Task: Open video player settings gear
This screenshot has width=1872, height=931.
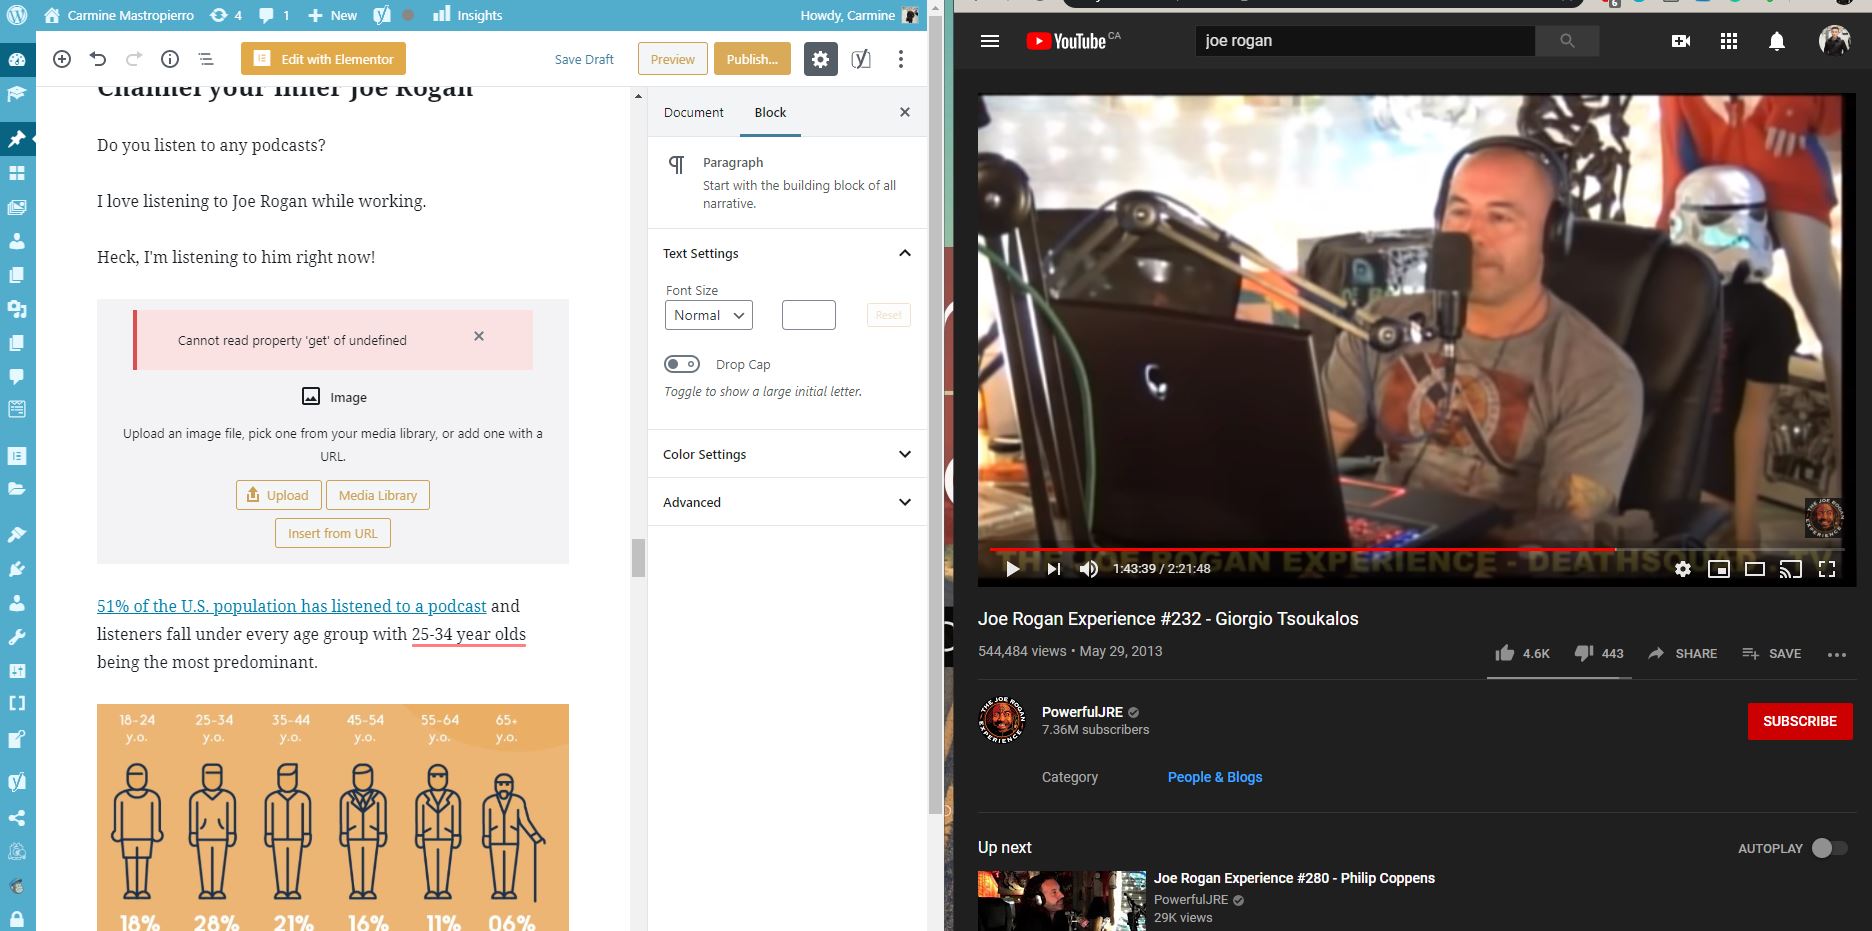Action: pos(1683,568)
